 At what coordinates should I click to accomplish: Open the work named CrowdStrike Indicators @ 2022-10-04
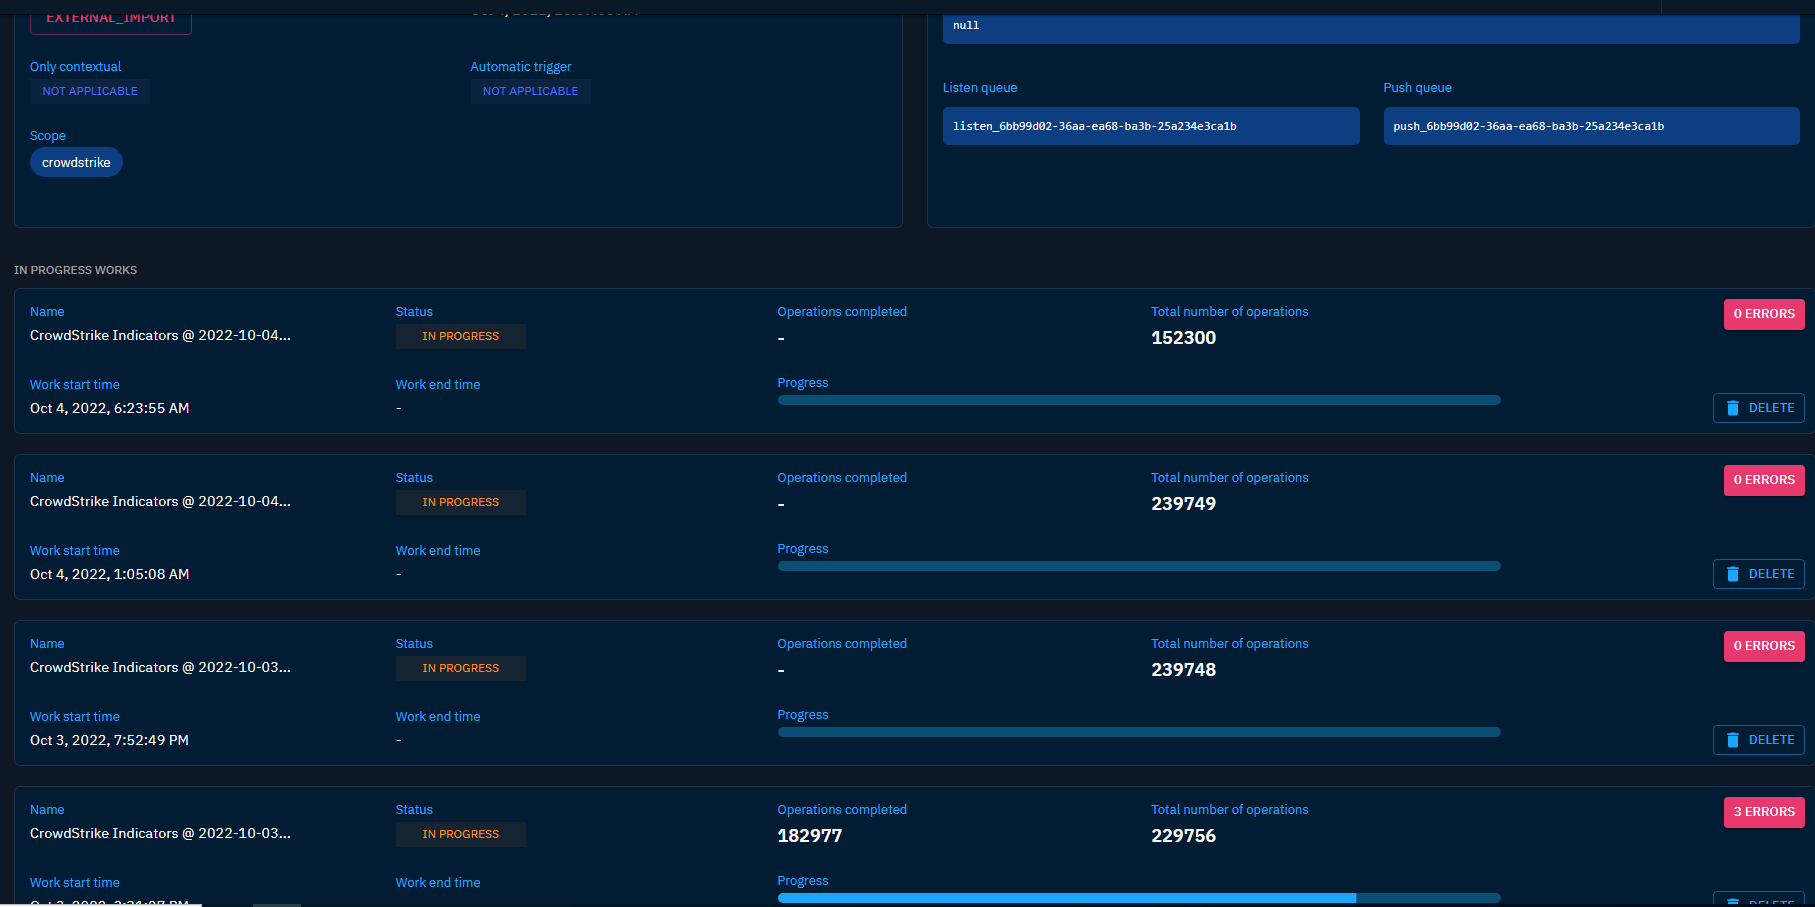point(160,335)
